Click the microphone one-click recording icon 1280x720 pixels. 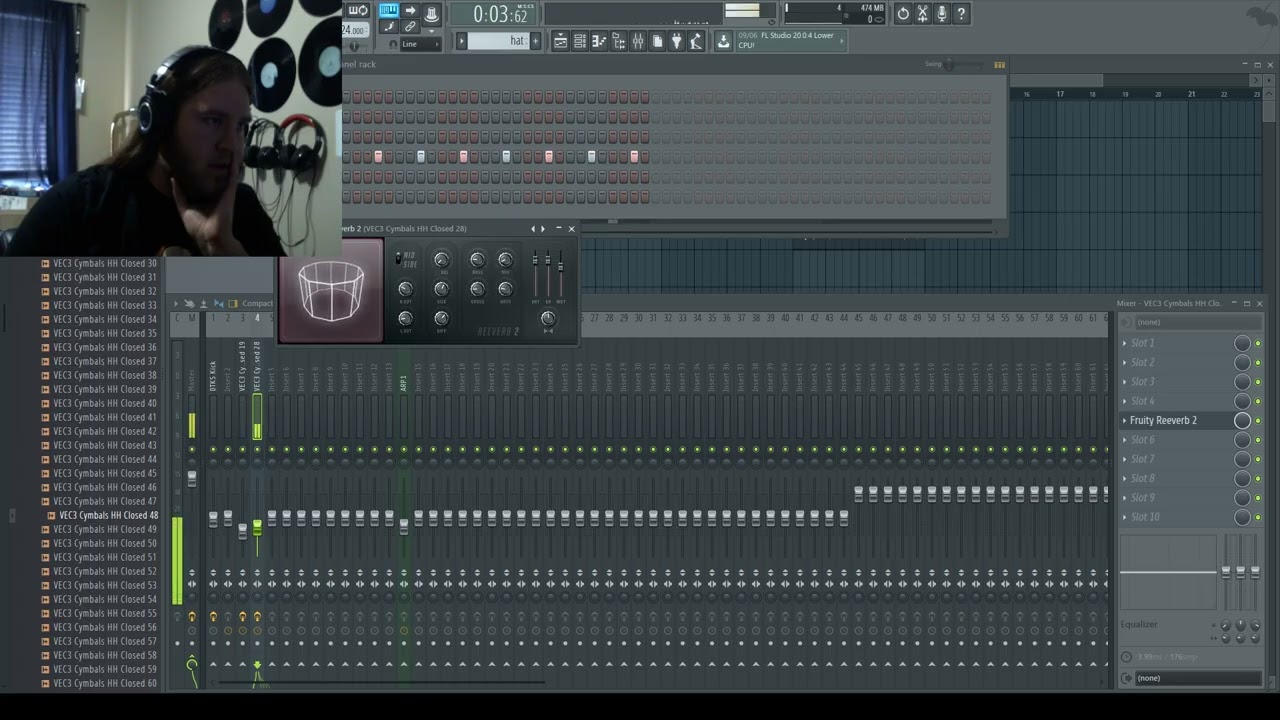coord(941,14)
